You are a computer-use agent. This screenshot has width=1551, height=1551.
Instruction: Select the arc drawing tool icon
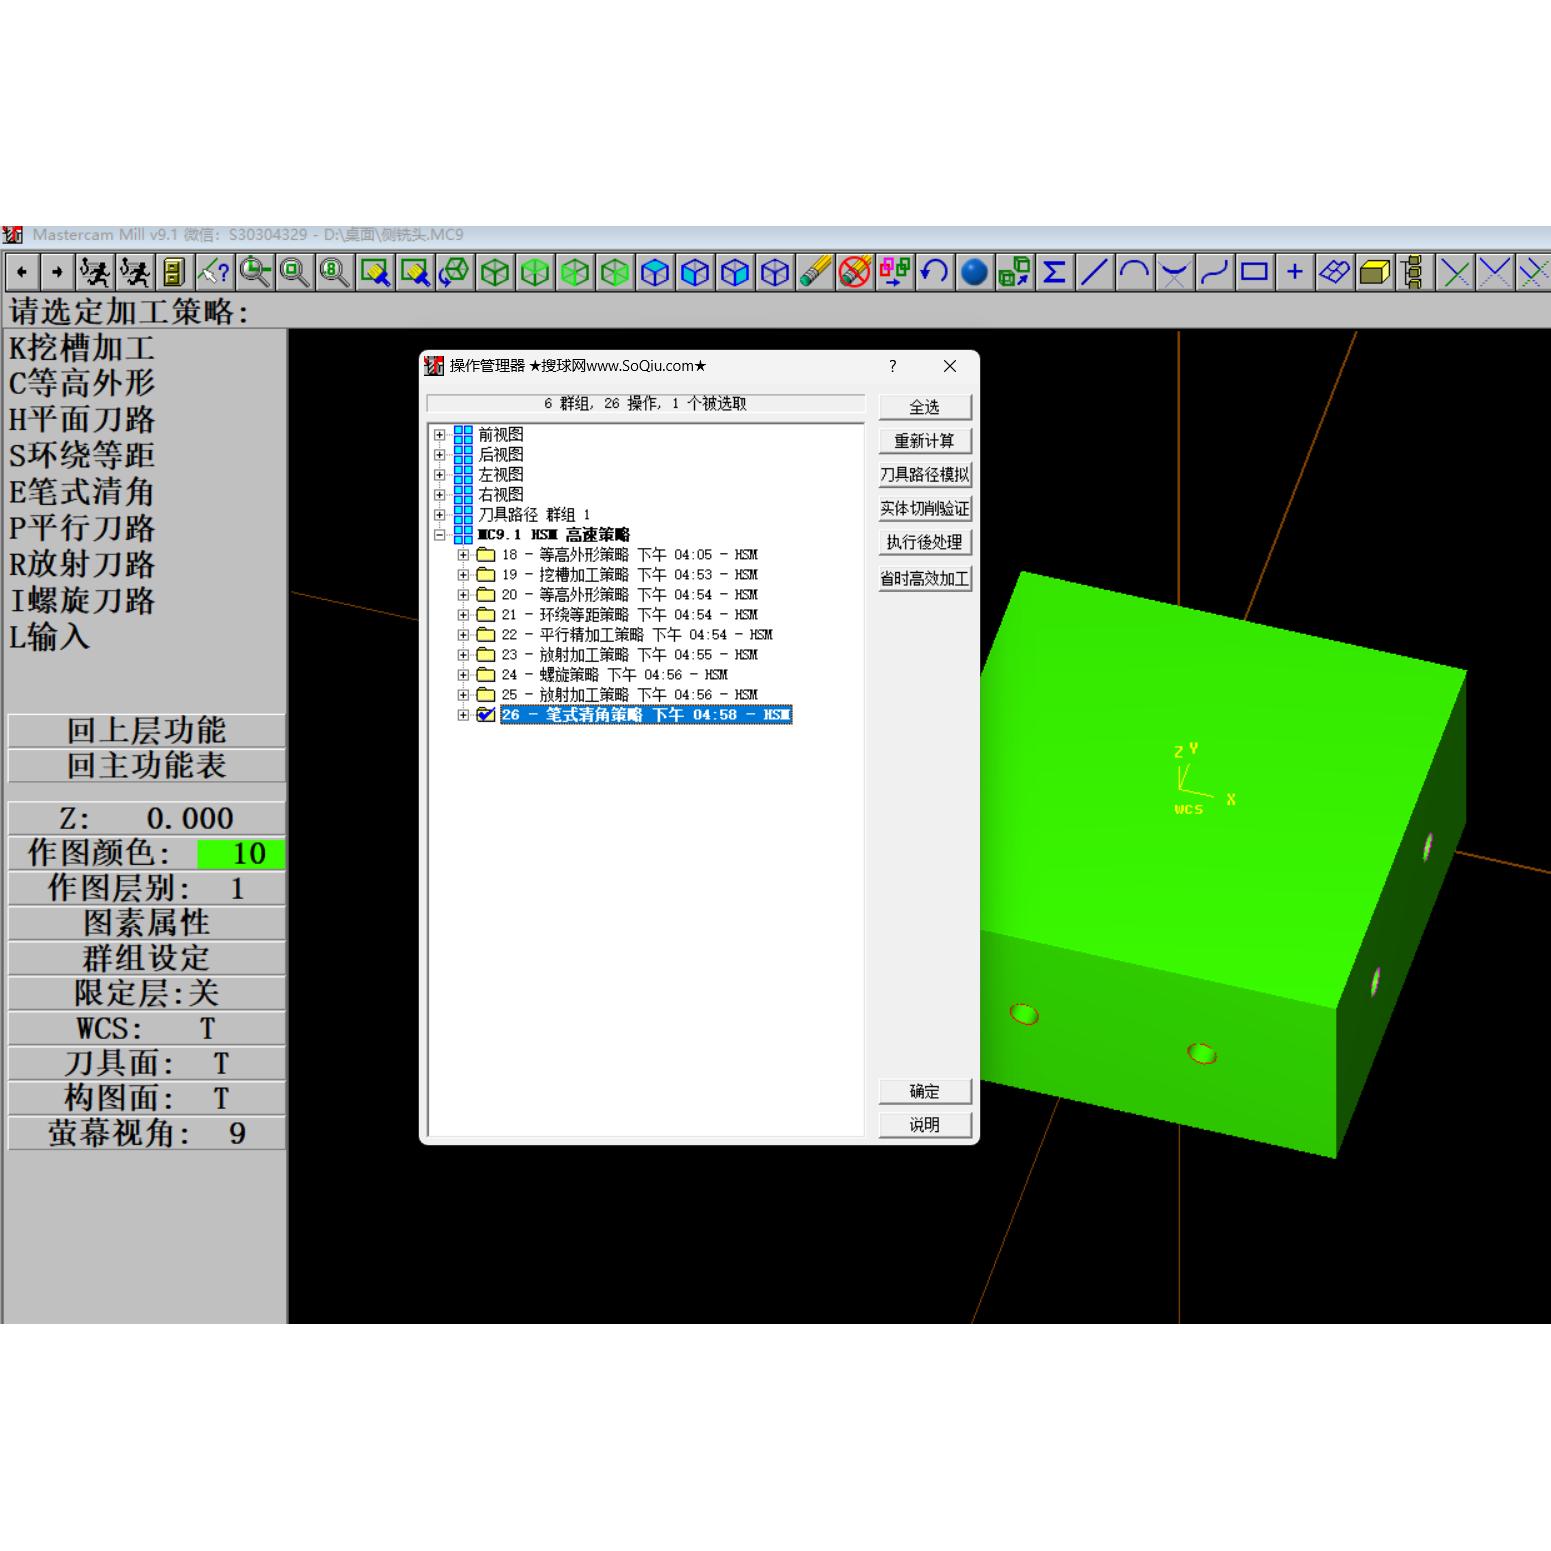(1135, 272)
